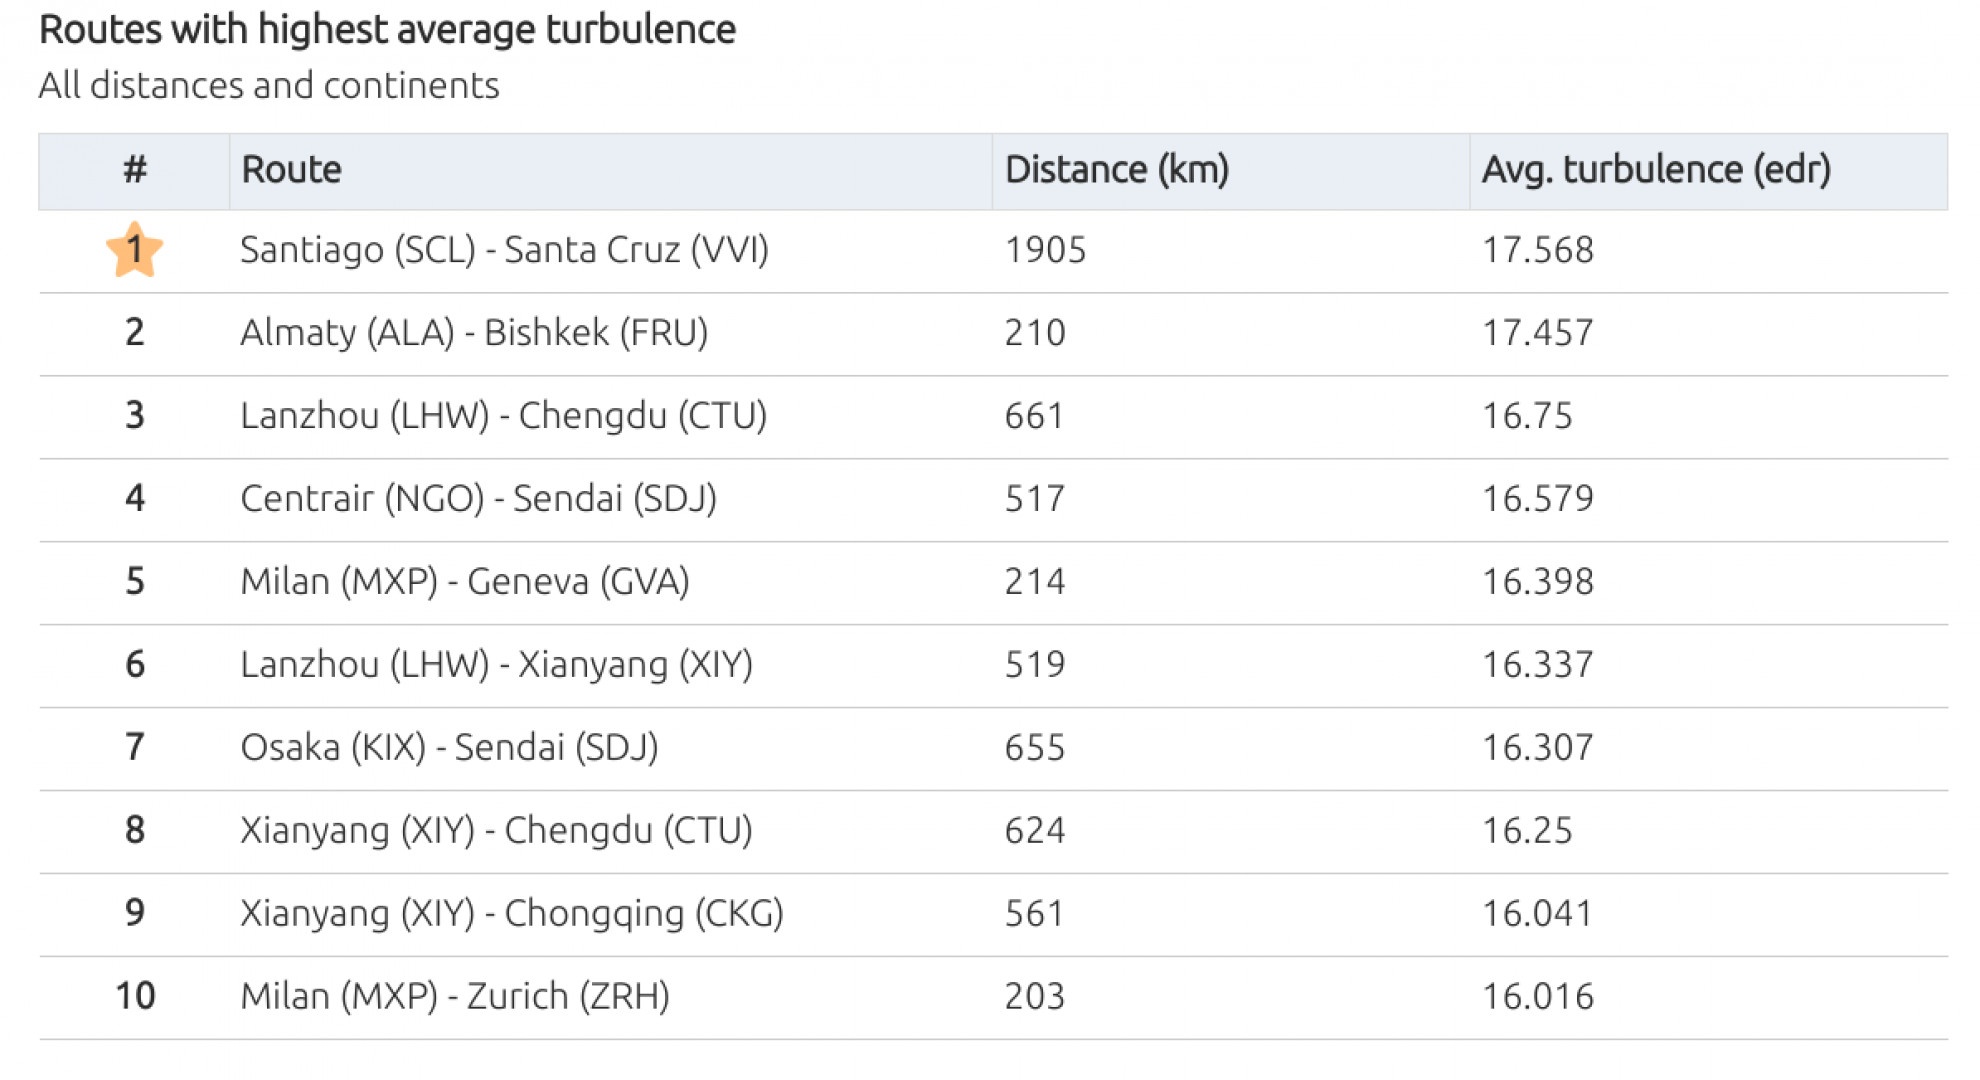Click the 16.016 turbulence value
Screen dimensions: 1980x1080
(x=1537, y=997)
